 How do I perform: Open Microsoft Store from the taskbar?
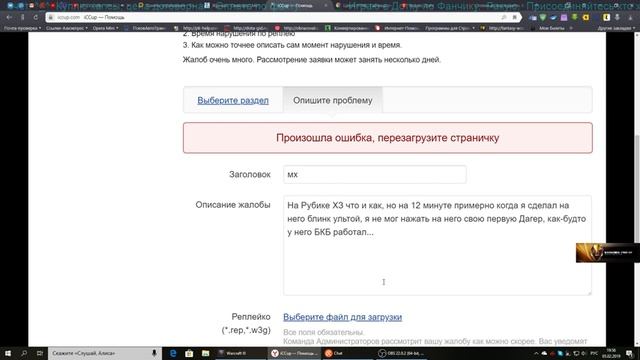(x=189, y=353)
